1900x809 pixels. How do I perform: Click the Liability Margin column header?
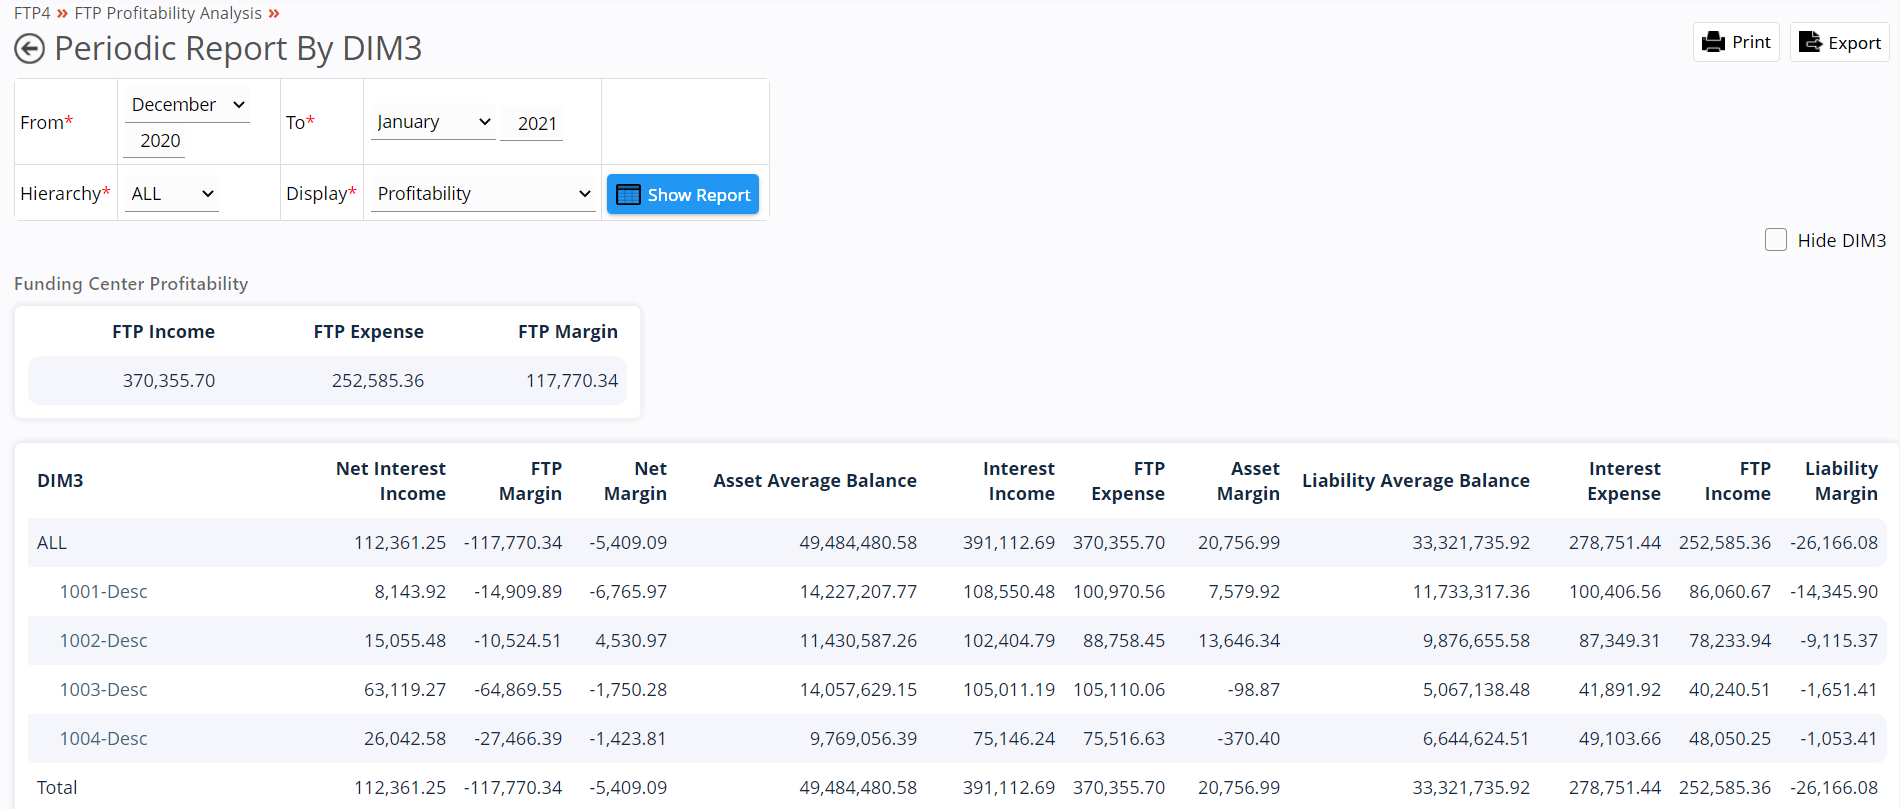[x=1841, y=481]
